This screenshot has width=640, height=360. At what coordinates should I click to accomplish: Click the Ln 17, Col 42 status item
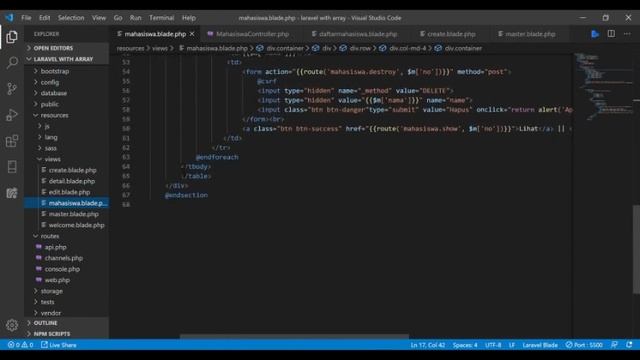[x=428, y=345]
